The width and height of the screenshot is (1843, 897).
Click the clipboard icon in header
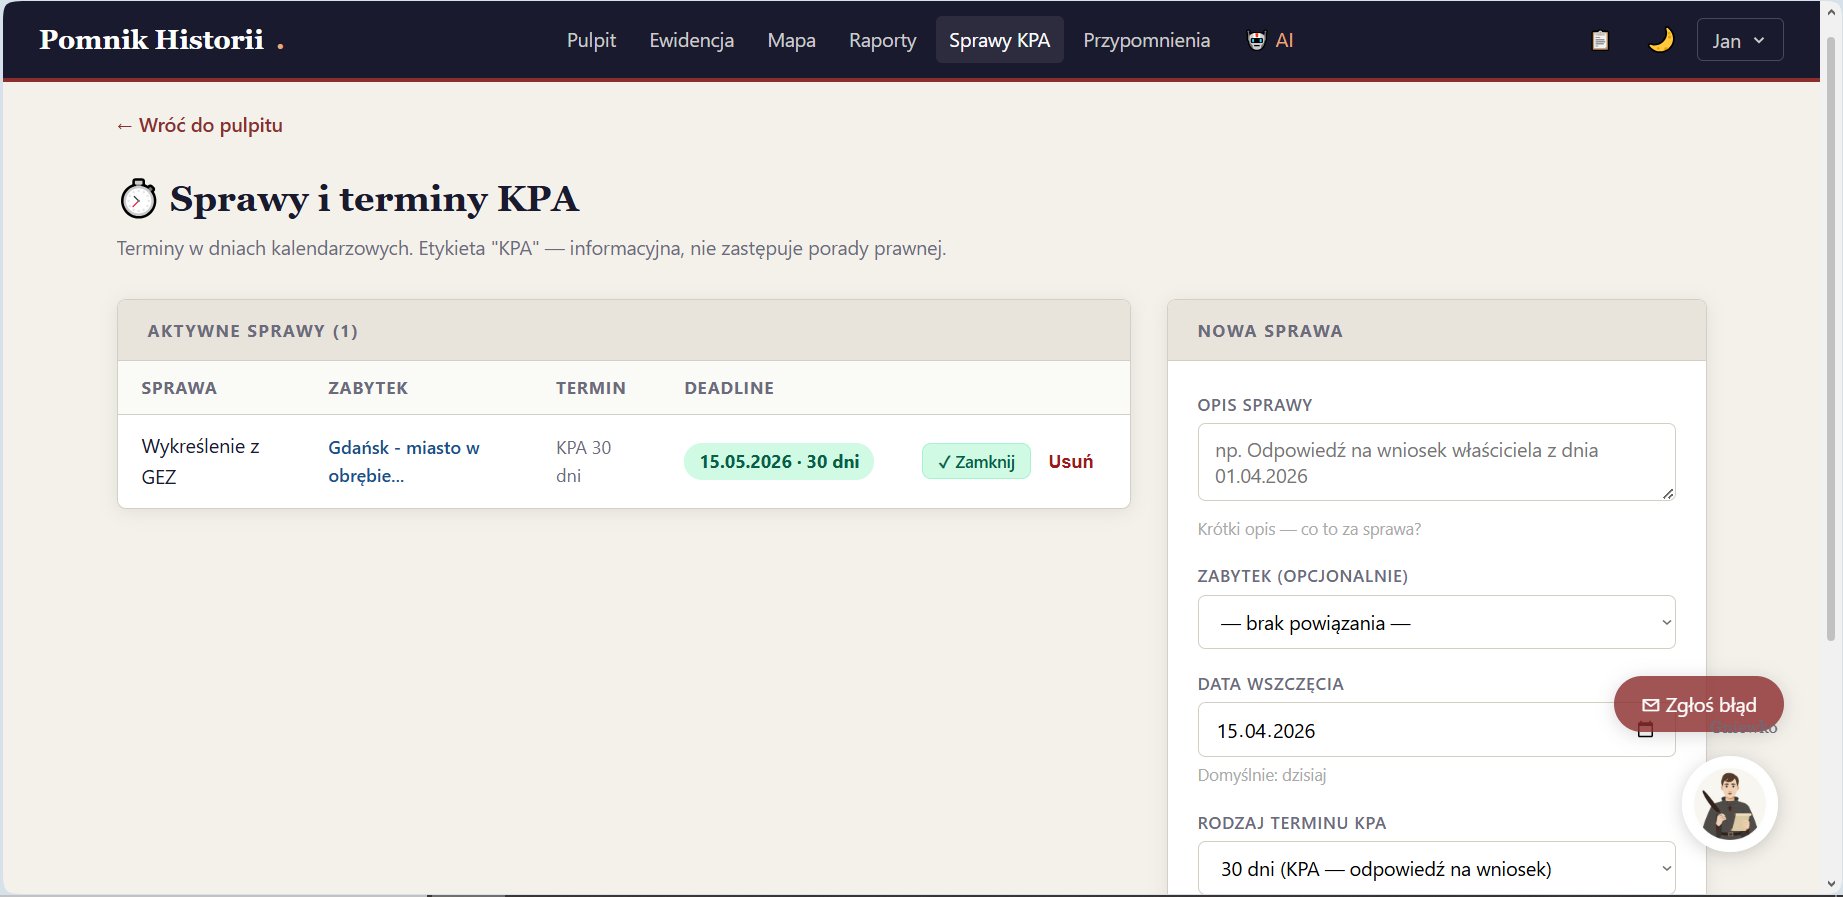pos(1600,40)
